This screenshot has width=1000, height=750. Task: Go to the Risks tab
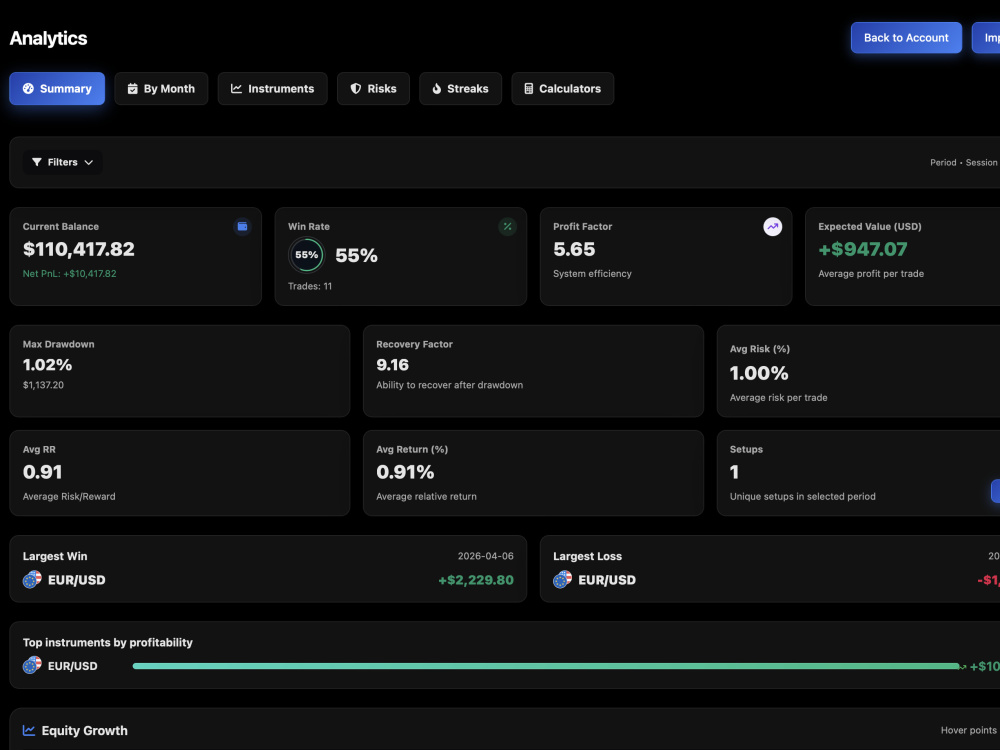click(x=373, y=89)
